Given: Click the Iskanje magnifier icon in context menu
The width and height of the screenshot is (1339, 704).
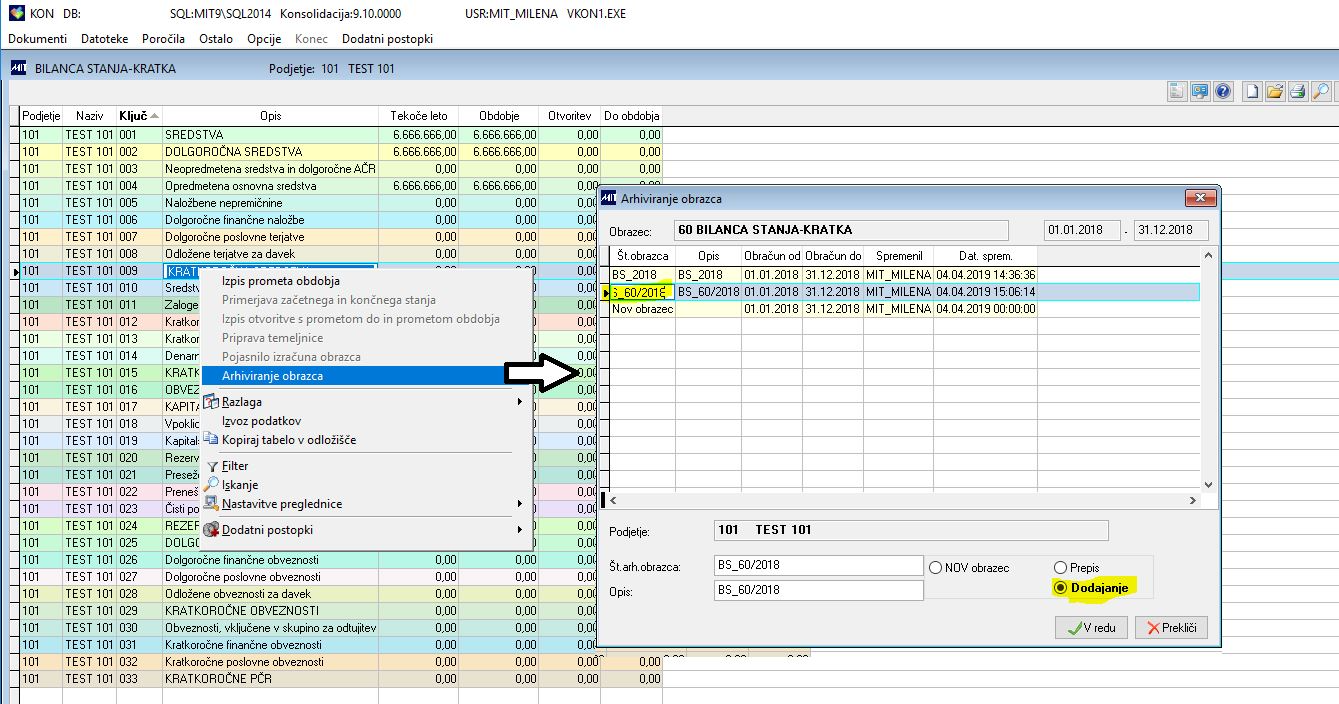Looking at the screenshot, I should (211, 485).
